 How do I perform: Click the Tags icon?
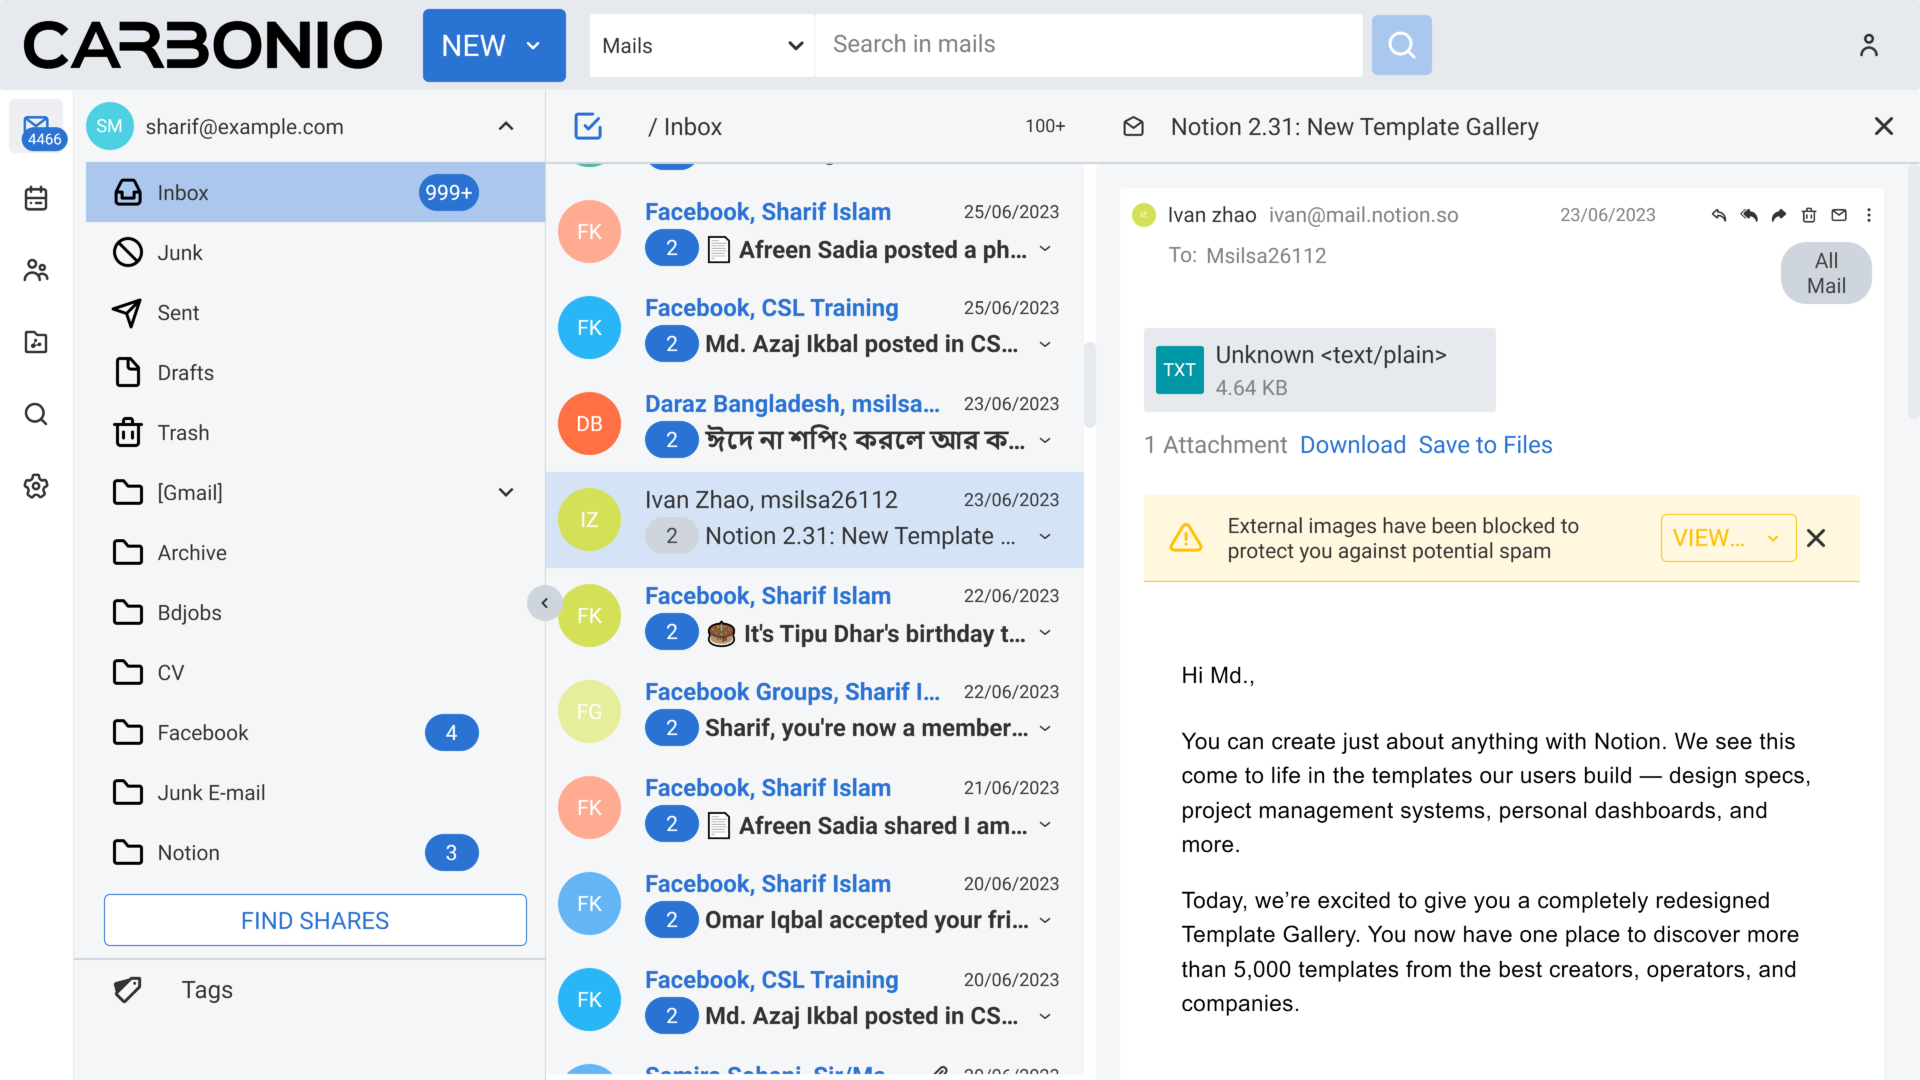coord(128,990)
